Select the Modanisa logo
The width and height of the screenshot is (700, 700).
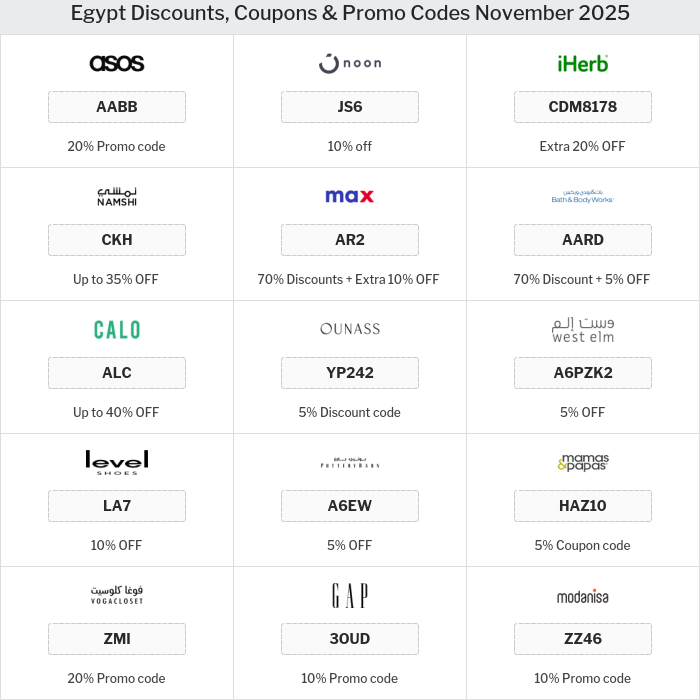point(582,596)
